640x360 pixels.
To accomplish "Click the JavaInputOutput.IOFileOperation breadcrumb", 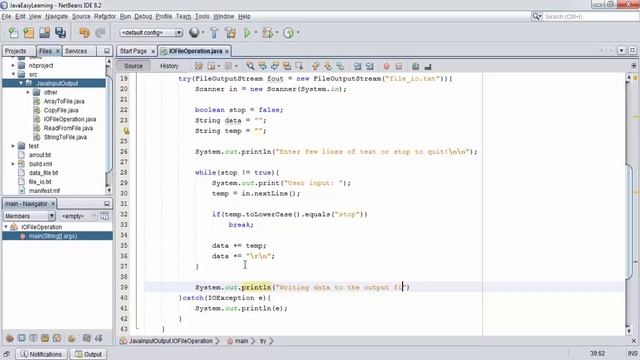I will (167, 341).
